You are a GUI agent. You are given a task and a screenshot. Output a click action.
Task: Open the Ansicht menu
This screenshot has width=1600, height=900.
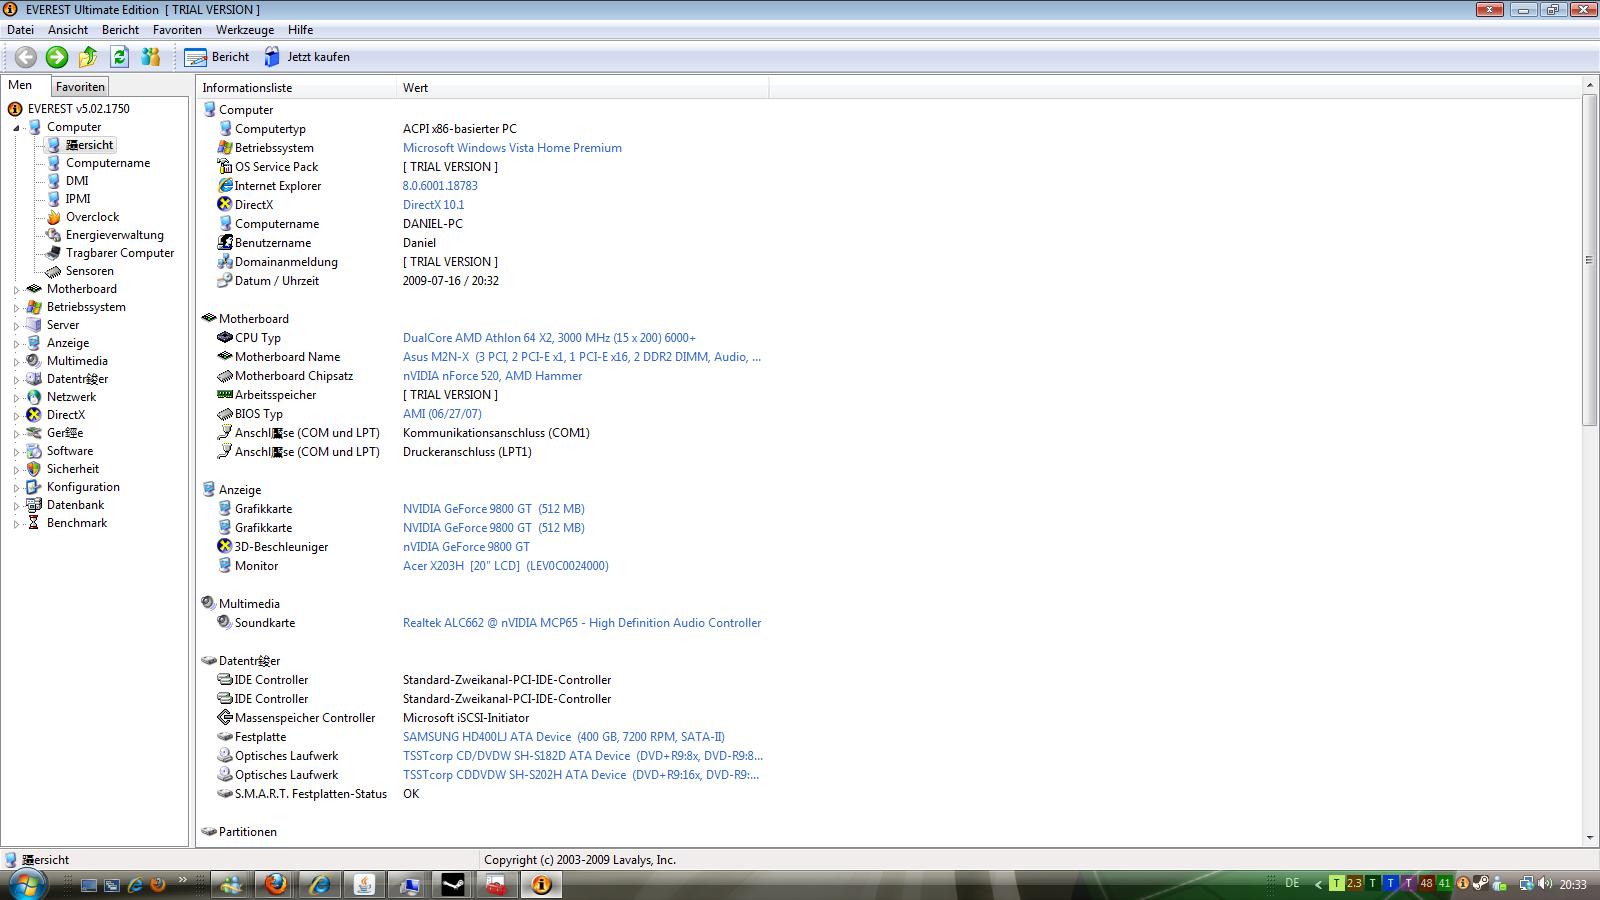coord(68,30)
